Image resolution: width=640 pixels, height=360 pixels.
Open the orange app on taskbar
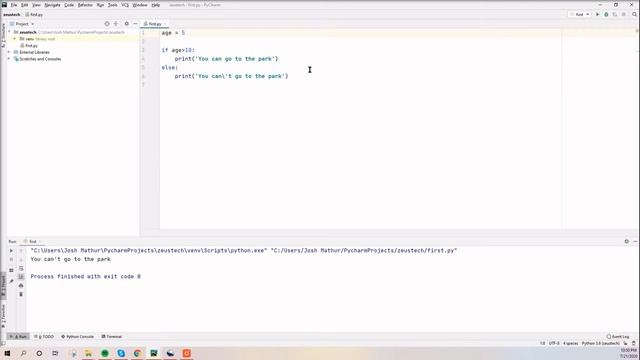coord(187,353)
